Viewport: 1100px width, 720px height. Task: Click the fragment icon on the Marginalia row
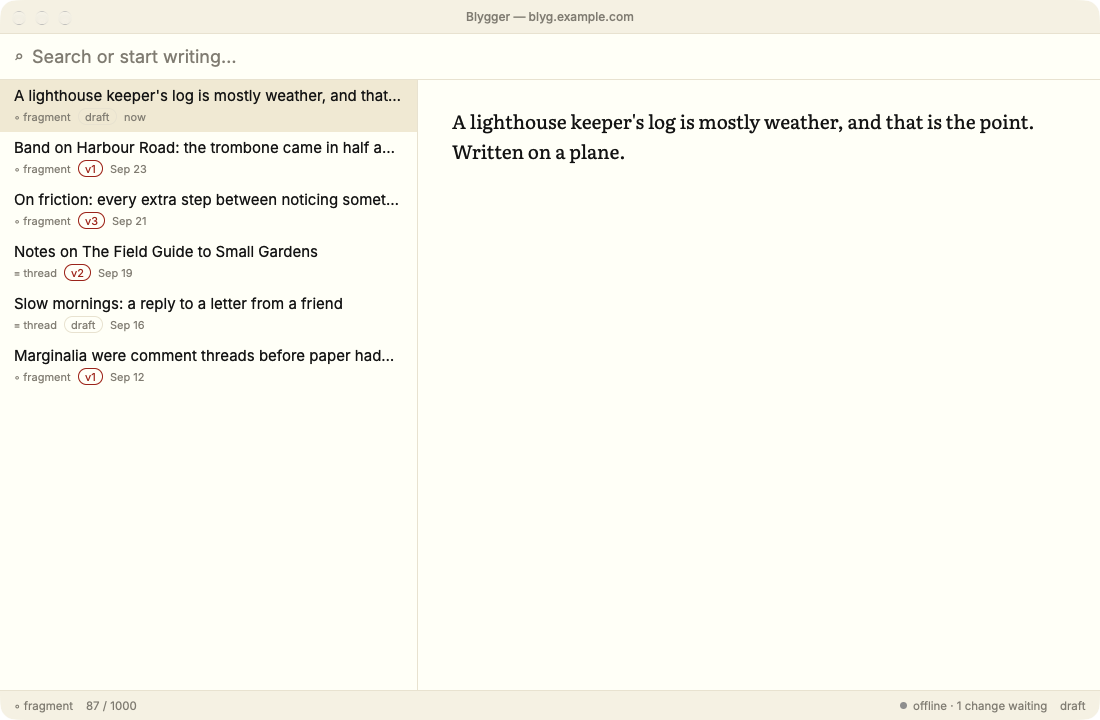18,378
